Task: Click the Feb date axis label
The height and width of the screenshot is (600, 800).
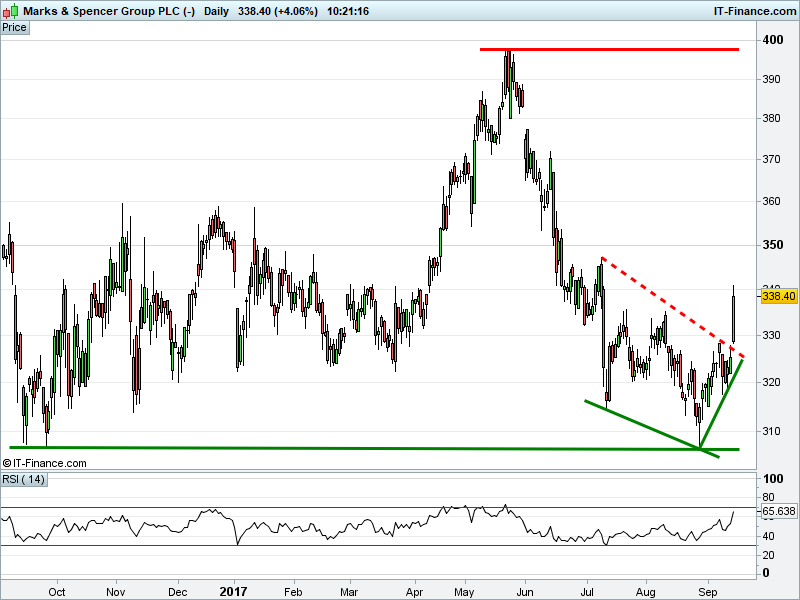Action: pyautogui.click(x=293, y=592)
